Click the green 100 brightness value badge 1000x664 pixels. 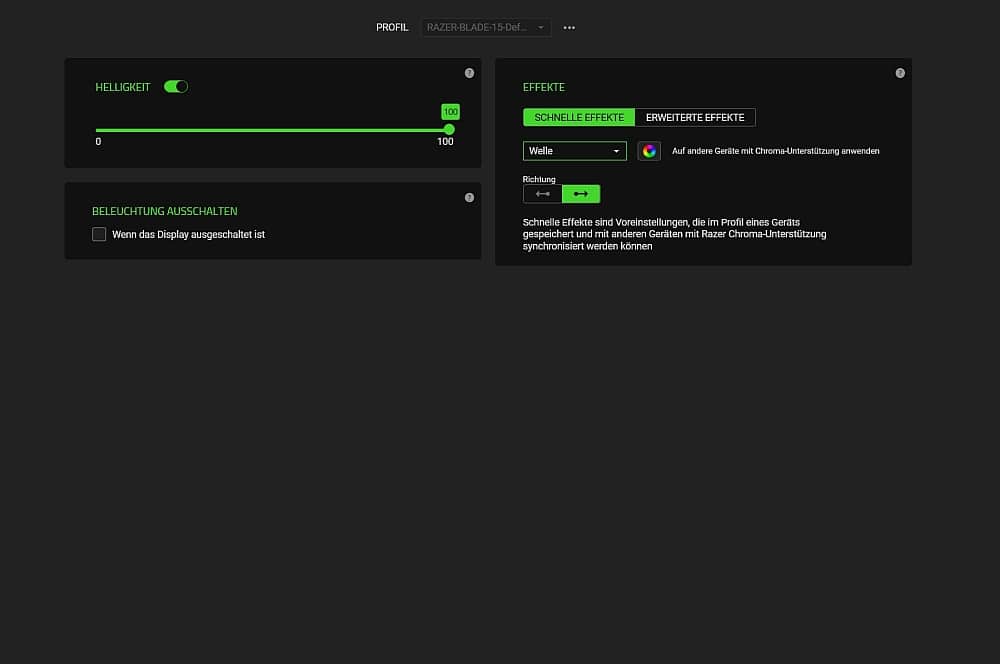point(450,112)
